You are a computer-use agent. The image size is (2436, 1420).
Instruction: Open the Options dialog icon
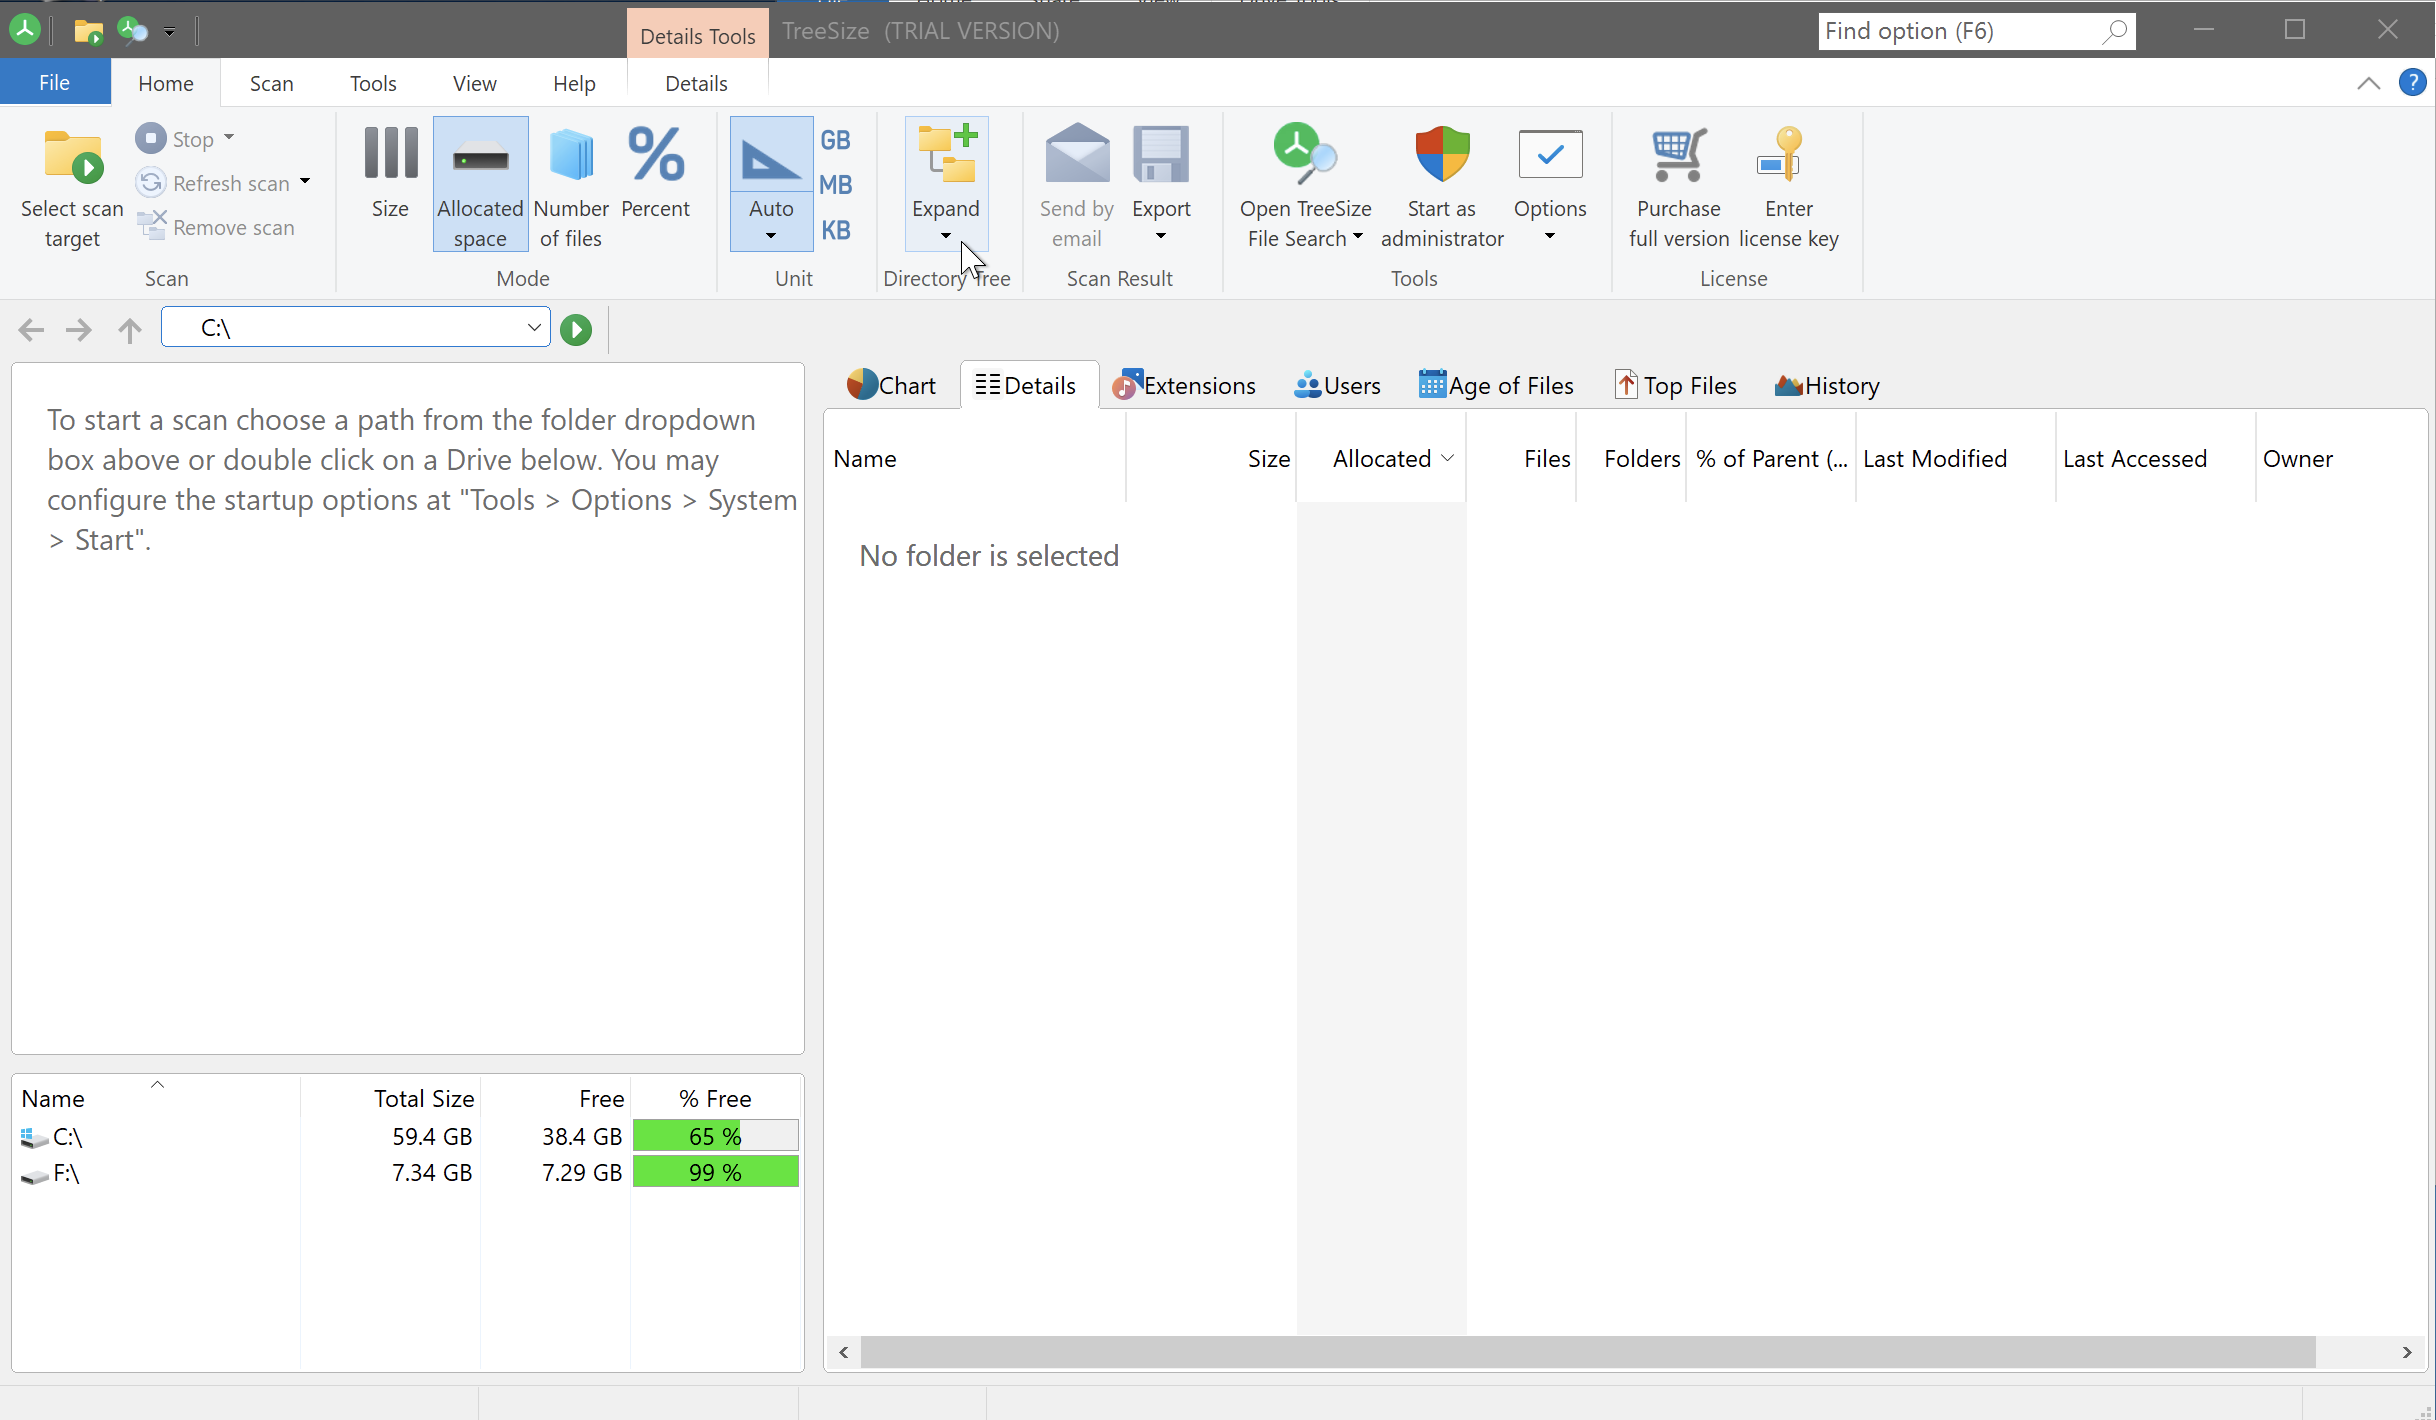tap(1550, 155)
